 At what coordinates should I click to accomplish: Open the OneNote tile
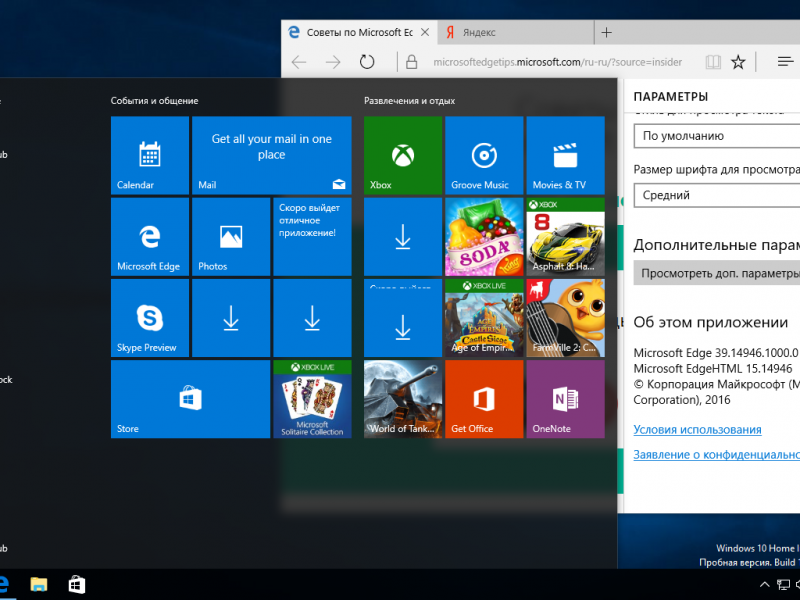tap(565, 399)
